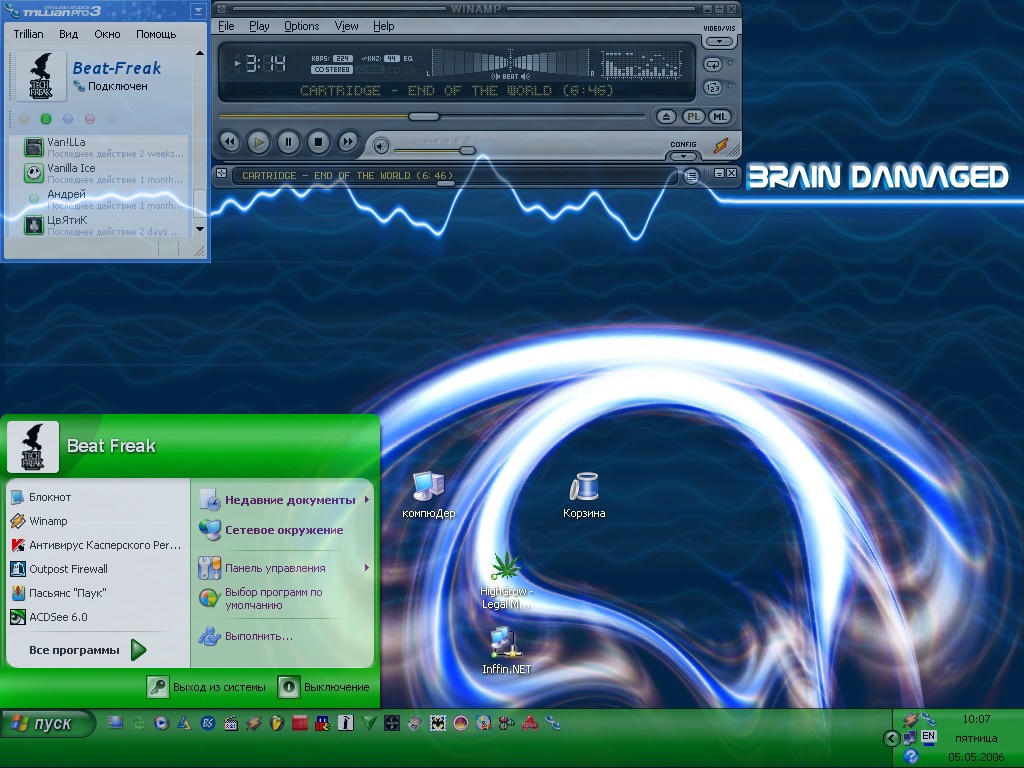Screen dimensions: 1024x768
Task: Stop Winamp playback
Action: pyautogui.click(x=319, y=142)
